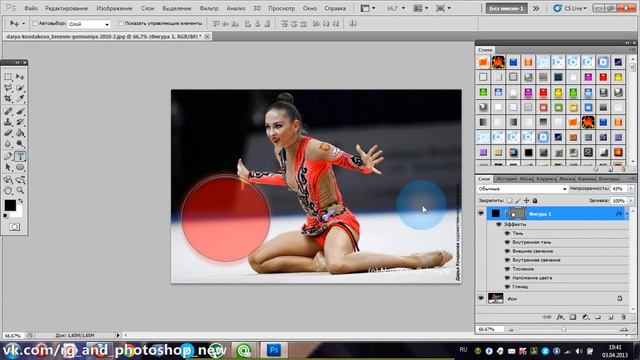
Task: Click the RU language indicator
Action: click(463, 350)
